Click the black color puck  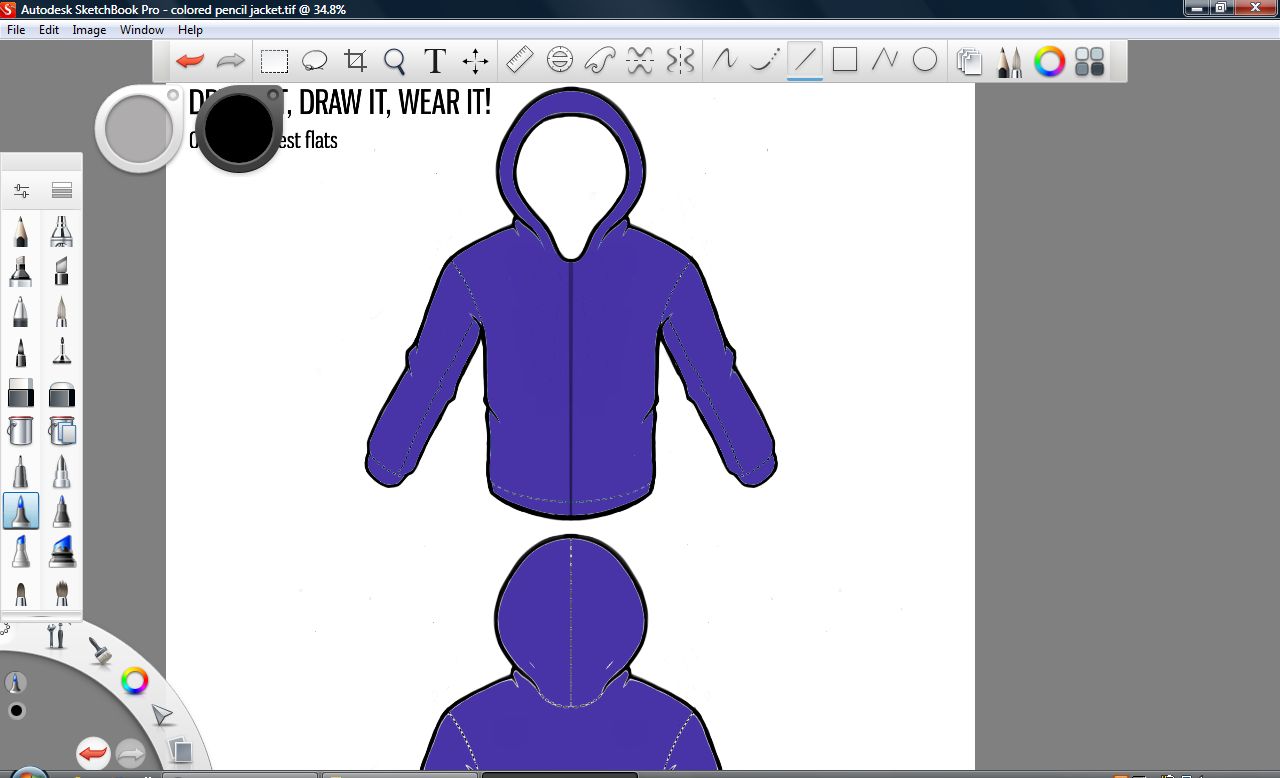coord(240,128)
